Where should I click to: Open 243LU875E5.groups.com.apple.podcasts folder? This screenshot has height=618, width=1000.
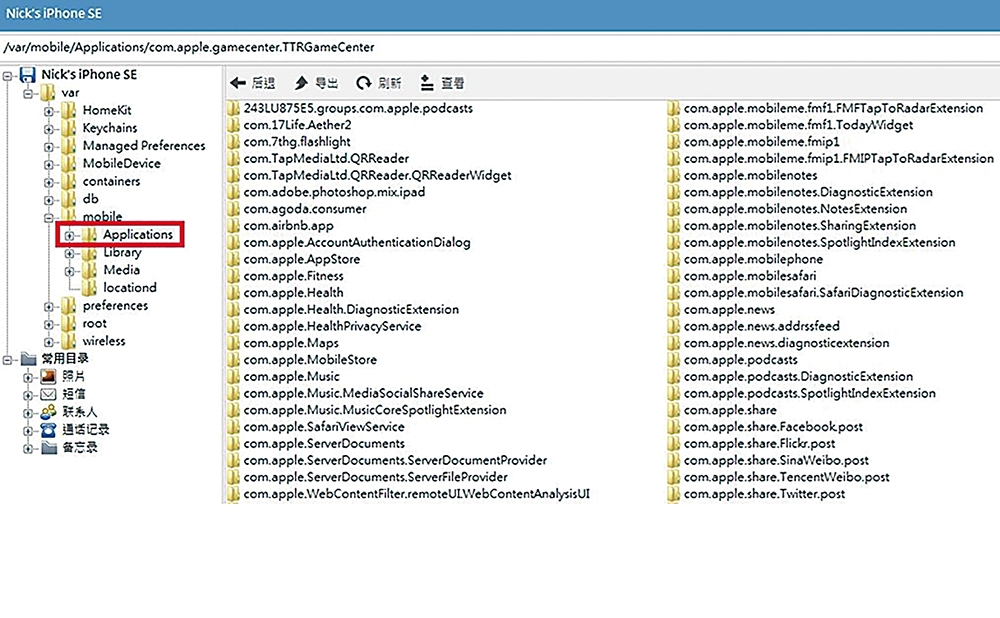pos(358,108)
